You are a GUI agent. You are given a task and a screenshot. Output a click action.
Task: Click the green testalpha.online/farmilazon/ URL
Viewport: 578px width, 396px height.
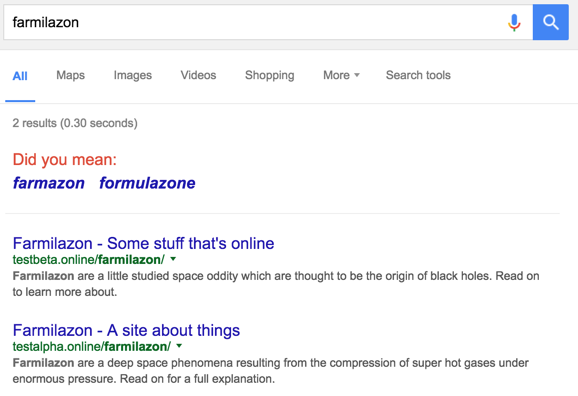pyautogui.click(x=91, y=347)
